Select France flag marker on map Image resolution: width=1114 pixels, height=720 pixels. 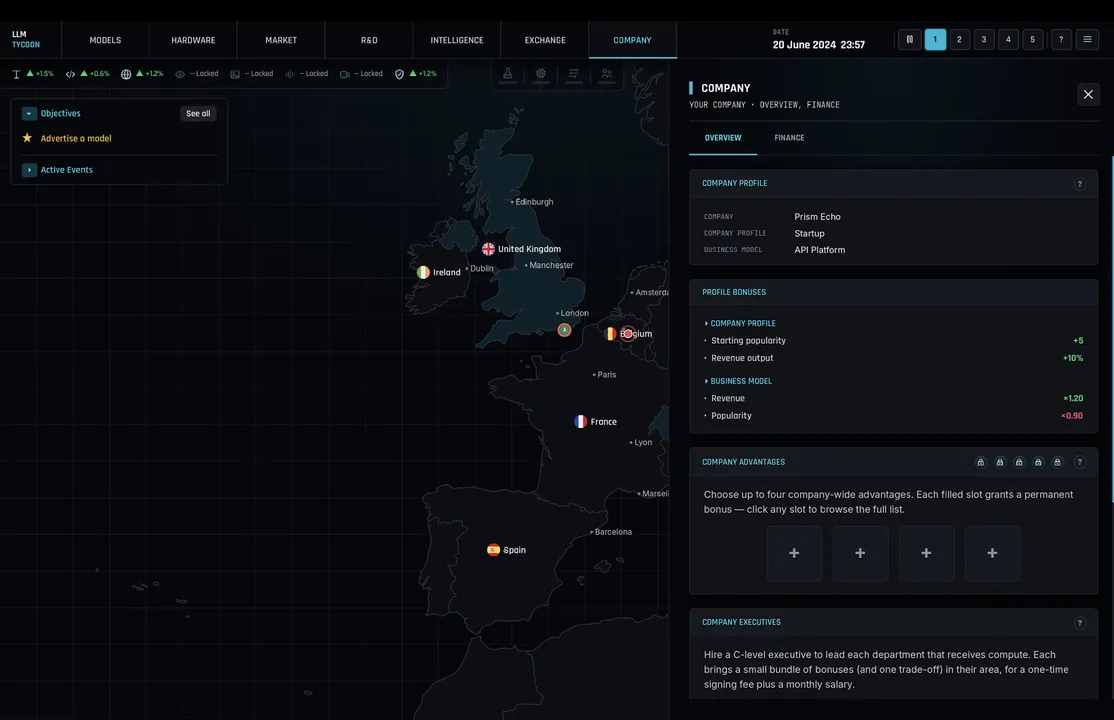tap(580, 421)
